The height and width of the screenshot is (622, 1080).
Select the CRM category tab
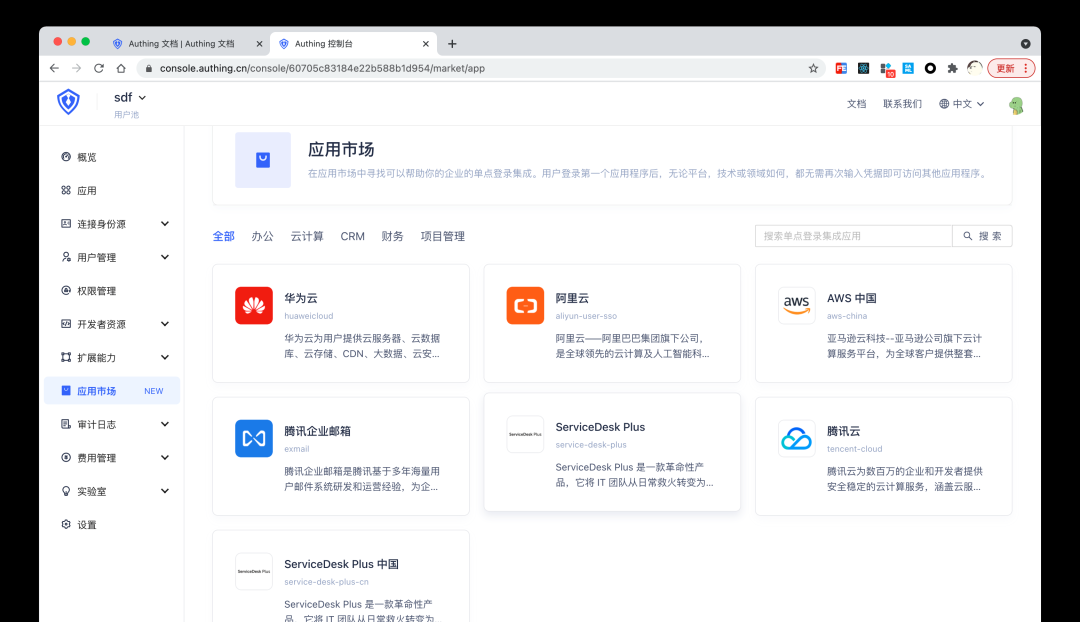[x=352, y=236]
